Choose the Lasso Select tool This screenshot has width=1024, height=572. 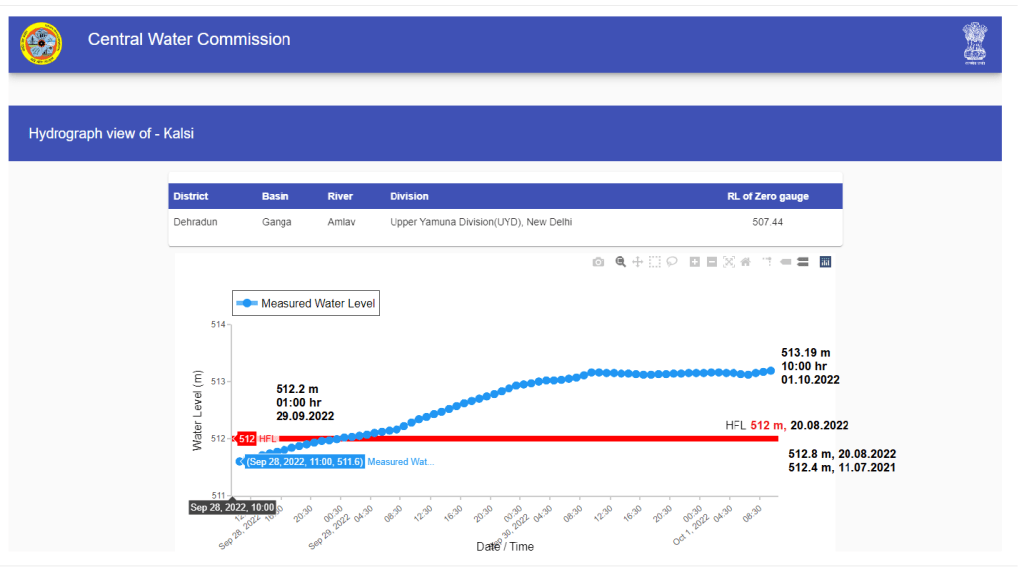672,262
